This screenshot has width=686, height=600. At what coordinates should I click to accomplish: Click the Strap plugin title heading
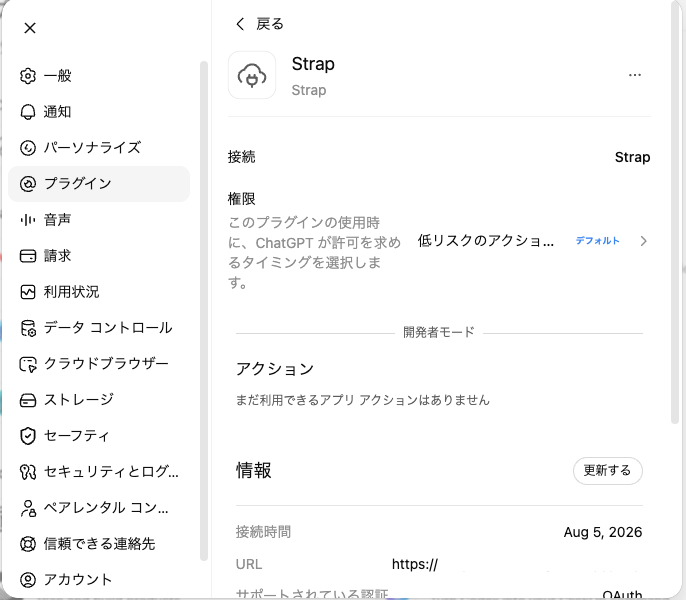point(313,64)
